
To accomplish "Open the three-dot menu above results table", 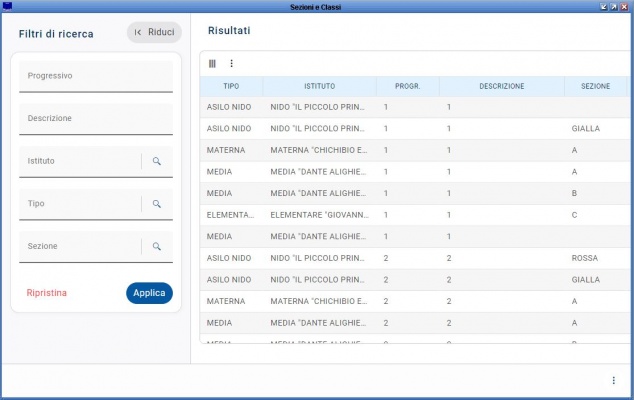I will [x=231, y=63].
